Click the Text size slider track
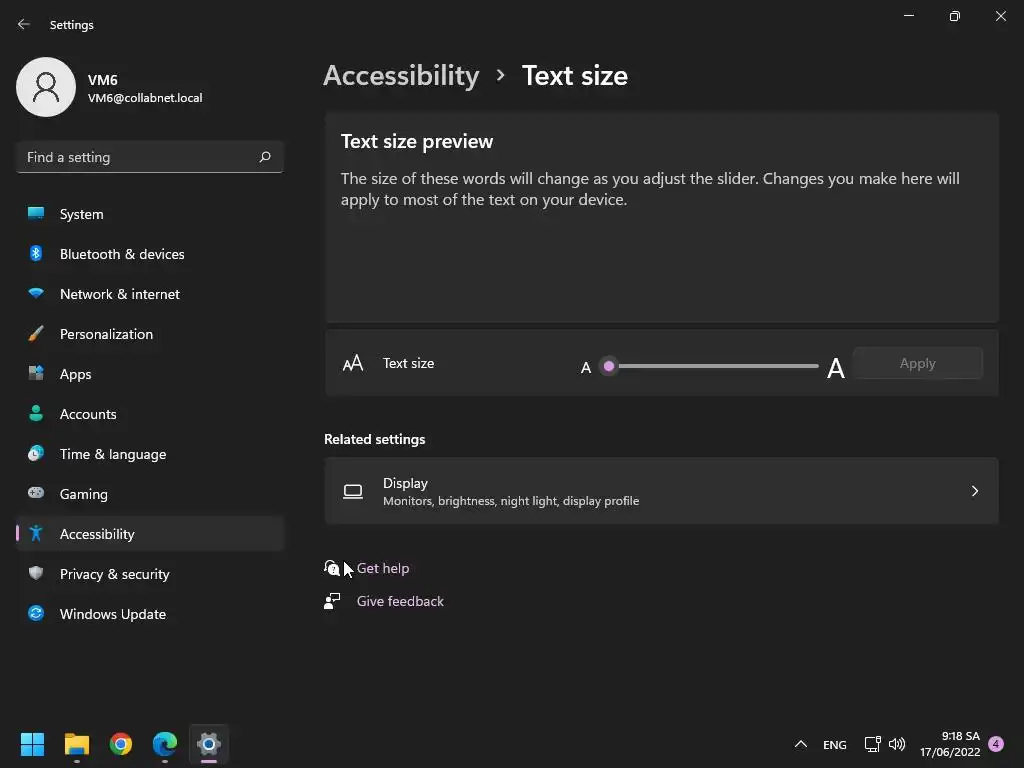1024x768 pixels. tap(715, 366)
